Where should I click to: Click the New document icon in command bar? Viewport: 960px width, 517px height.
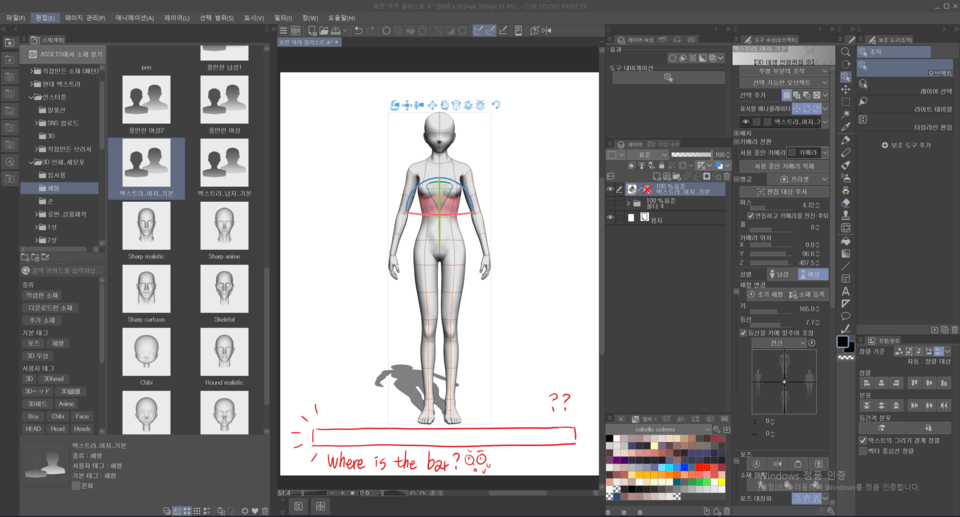pyautogui.click(x=312, y=30)
